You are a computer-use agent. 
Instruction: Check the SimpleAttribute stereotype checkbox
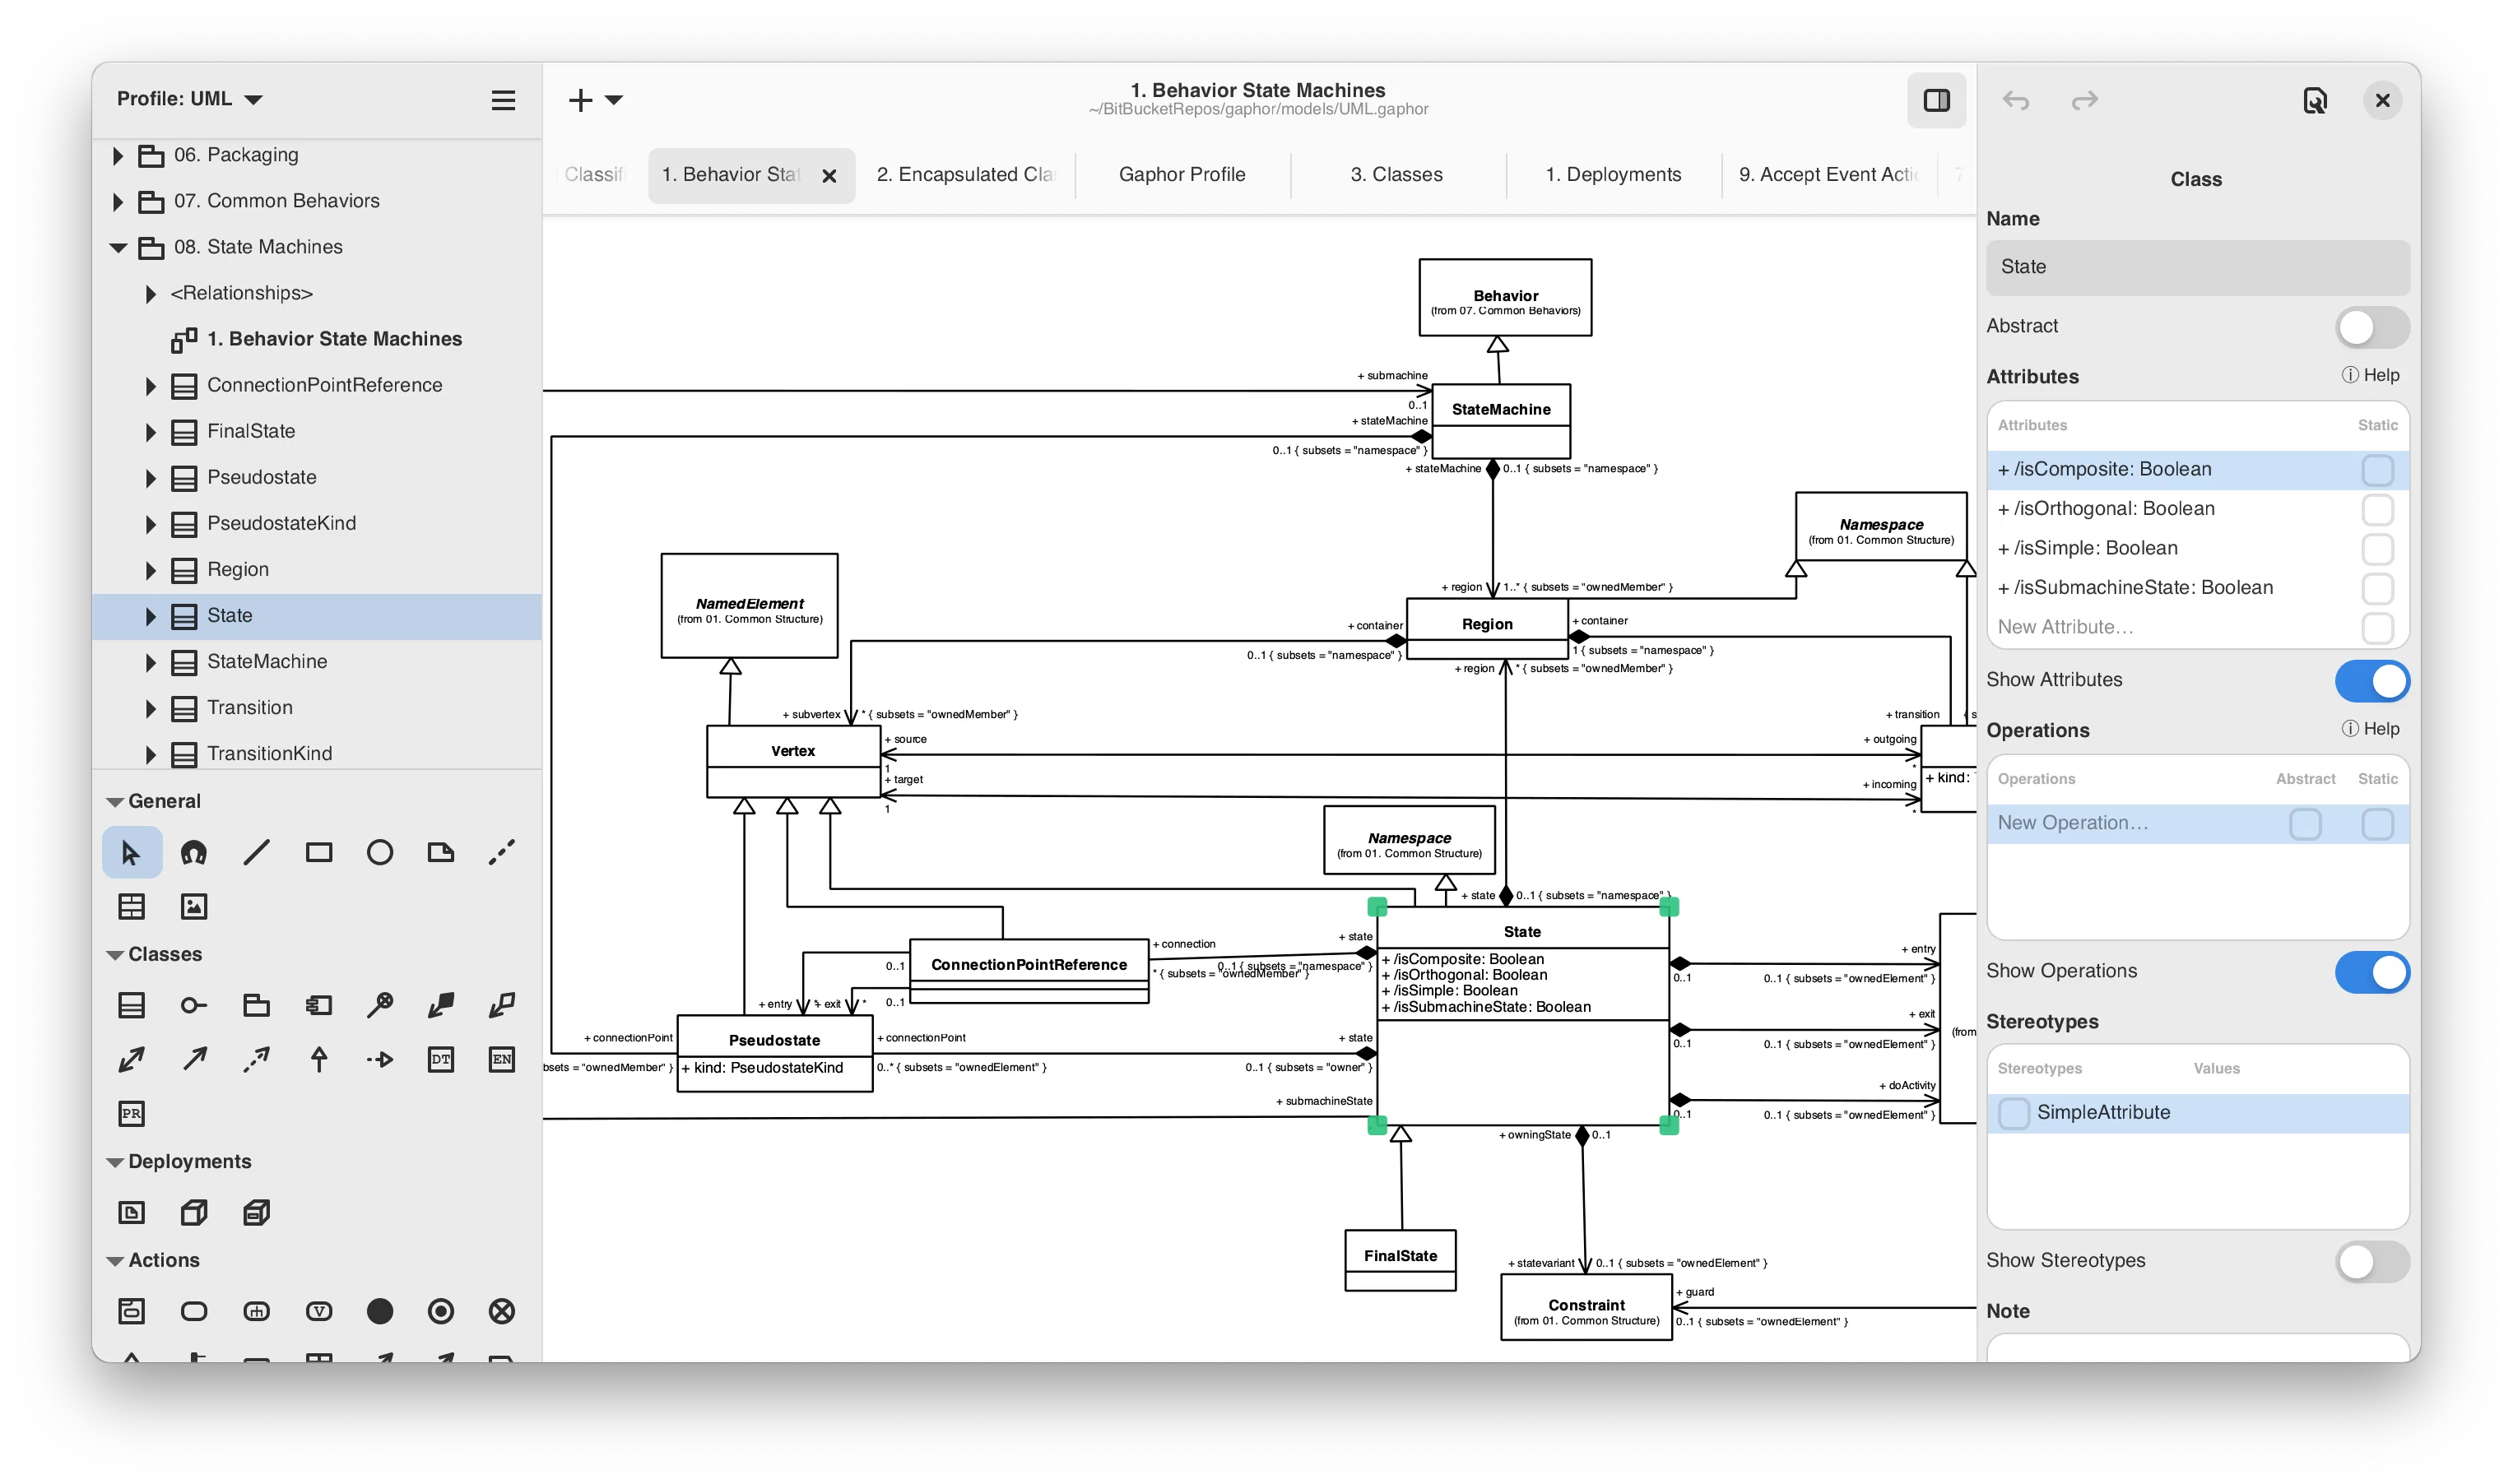(2013, 1113)
